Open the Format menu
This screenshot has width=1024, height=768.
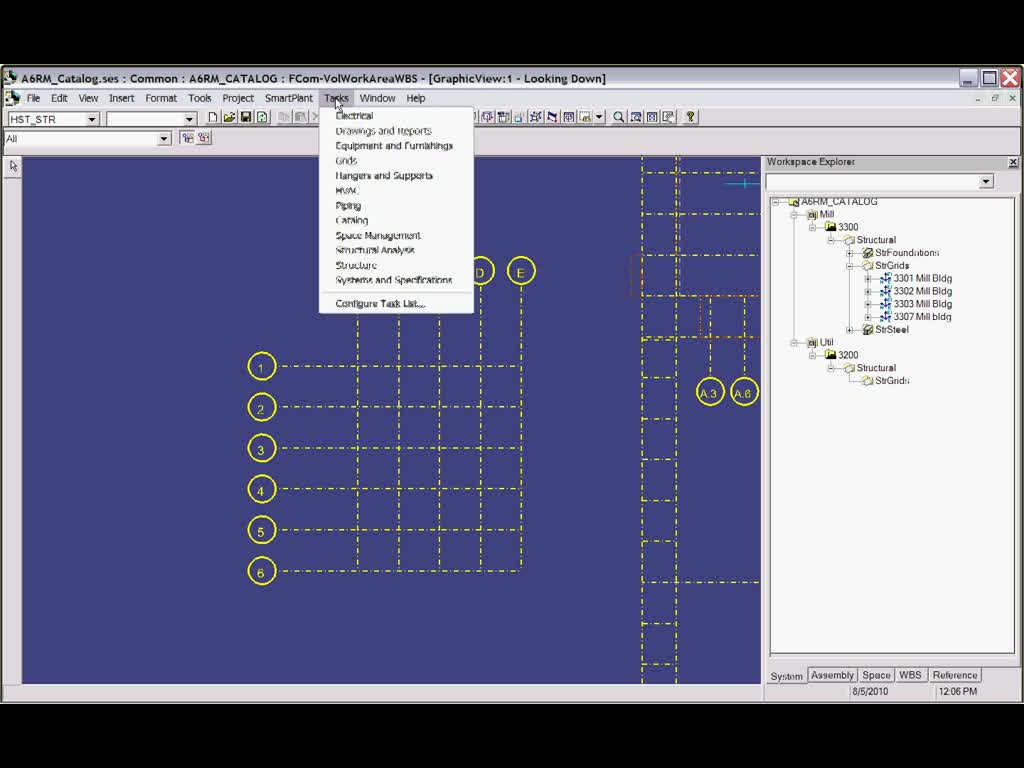pos(161,98)
